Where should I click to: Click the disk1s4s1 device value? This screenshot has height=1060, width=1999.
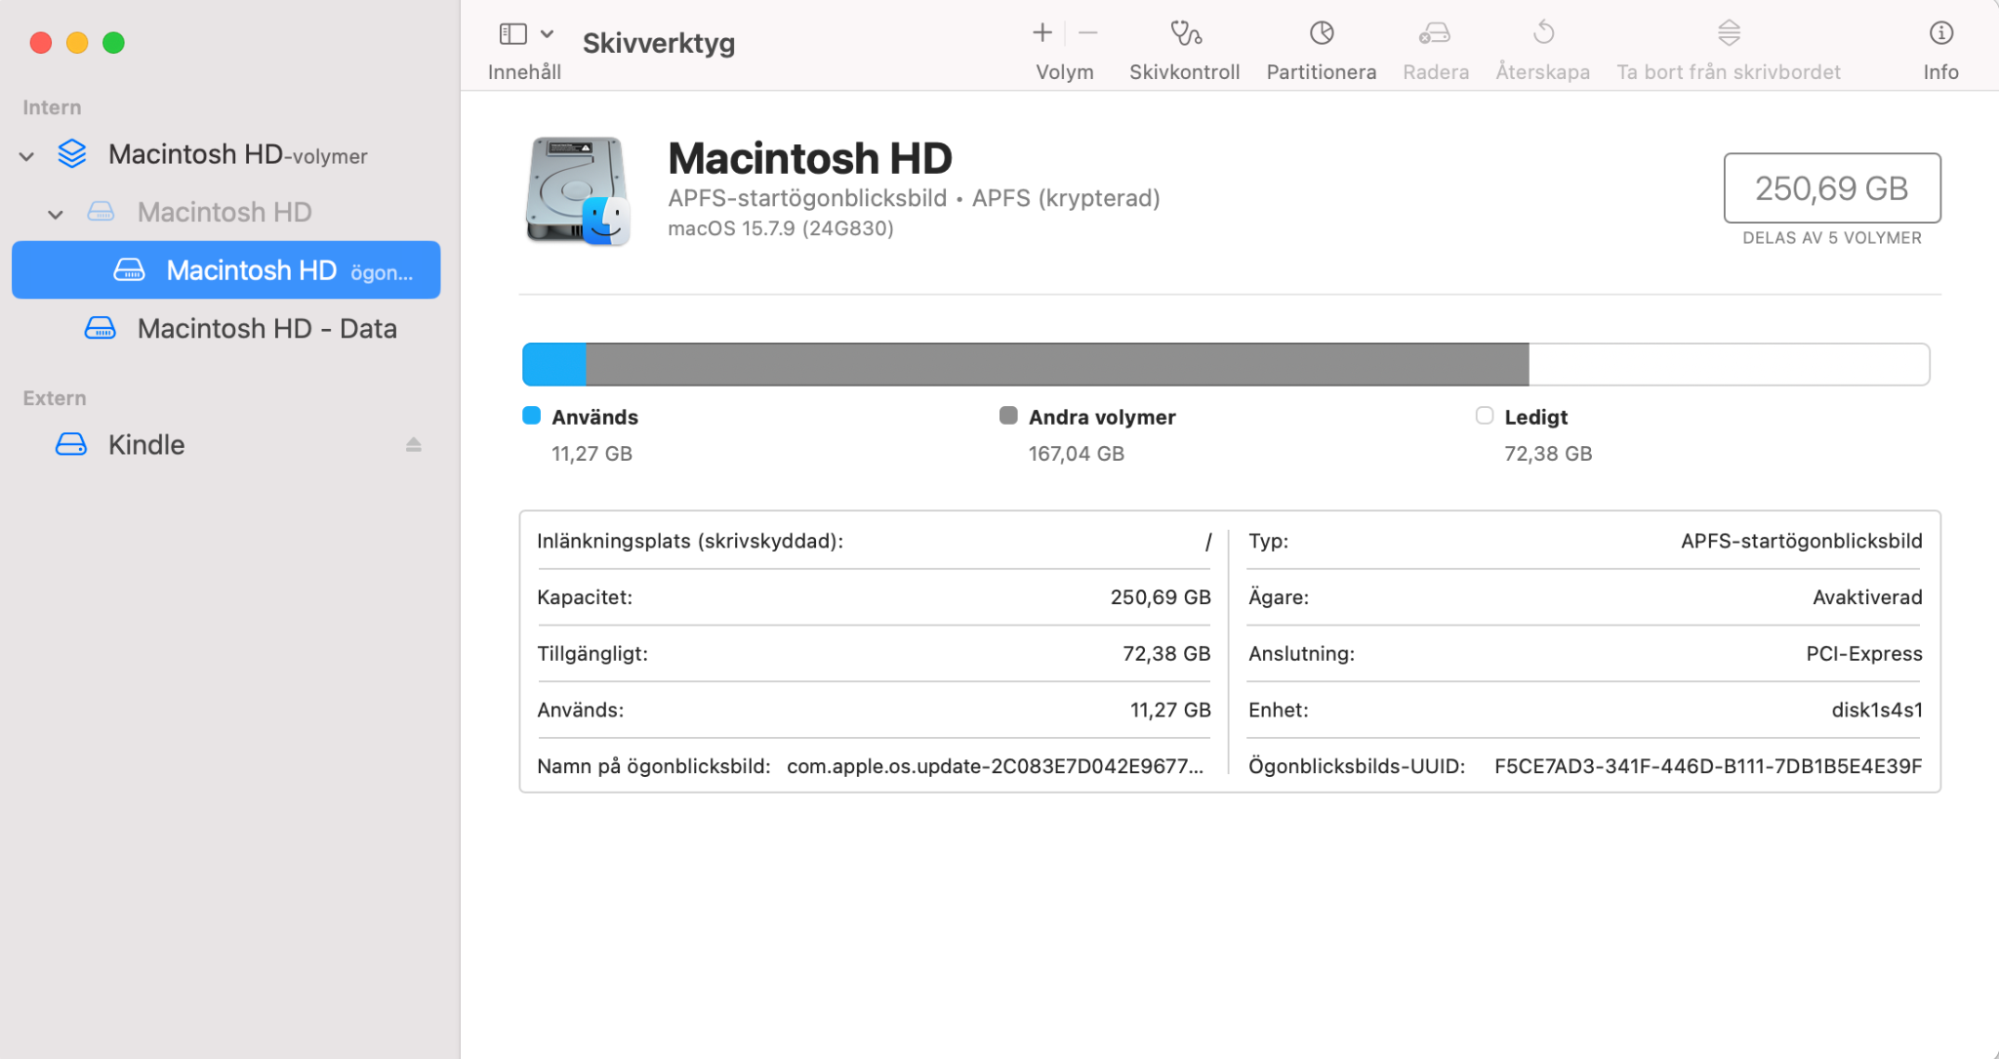coord(1876,710)
